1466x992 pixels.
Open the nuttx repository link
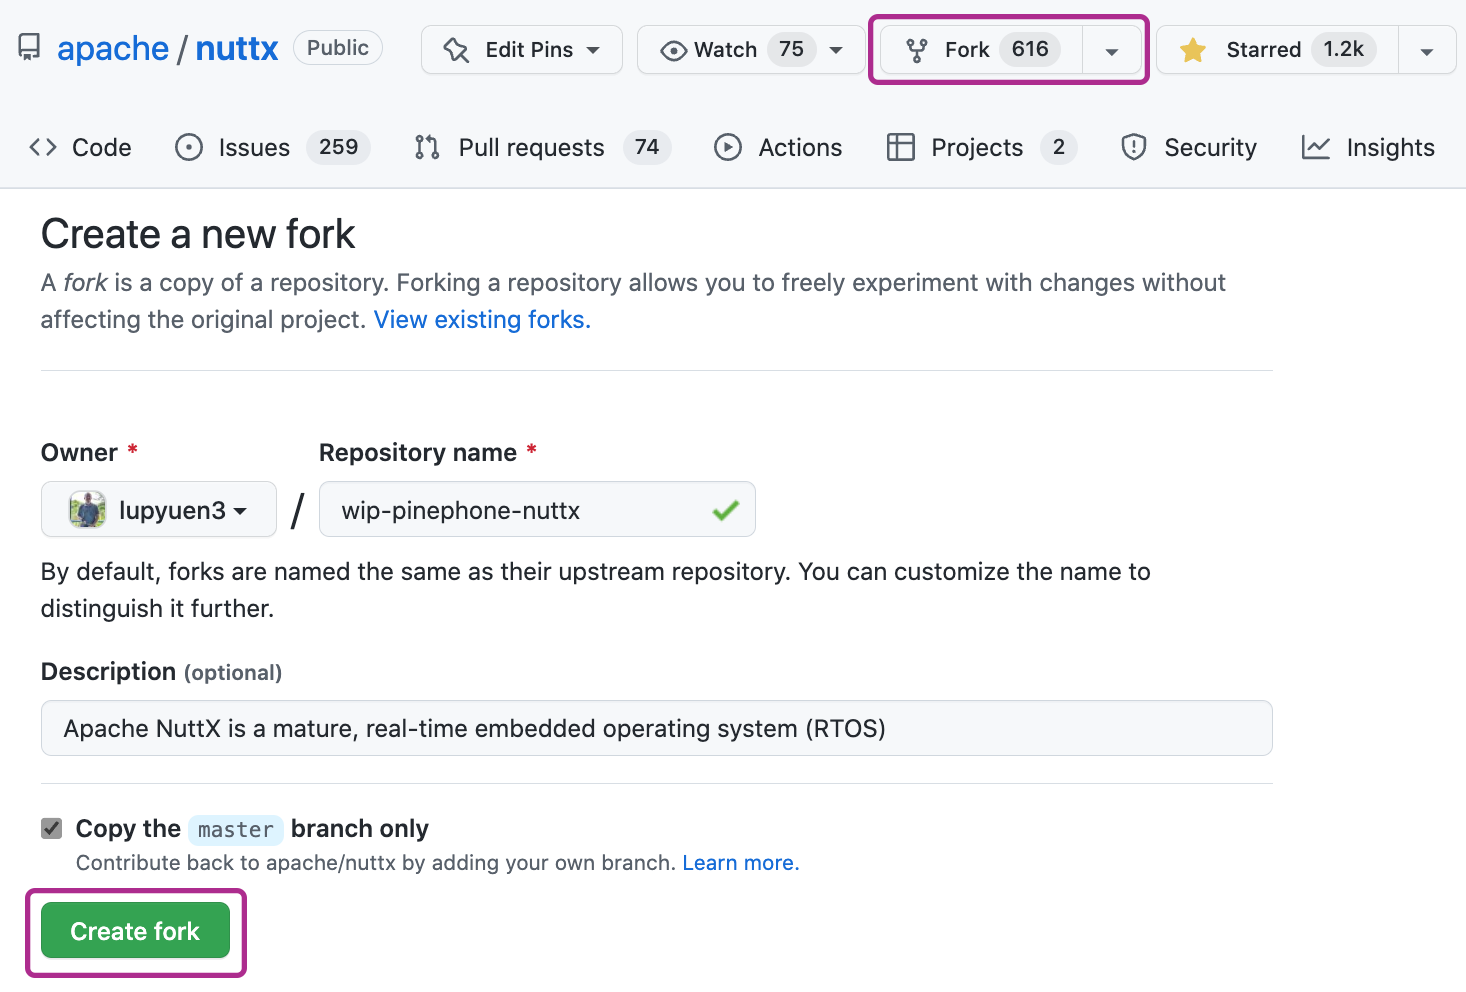point(237,48)
